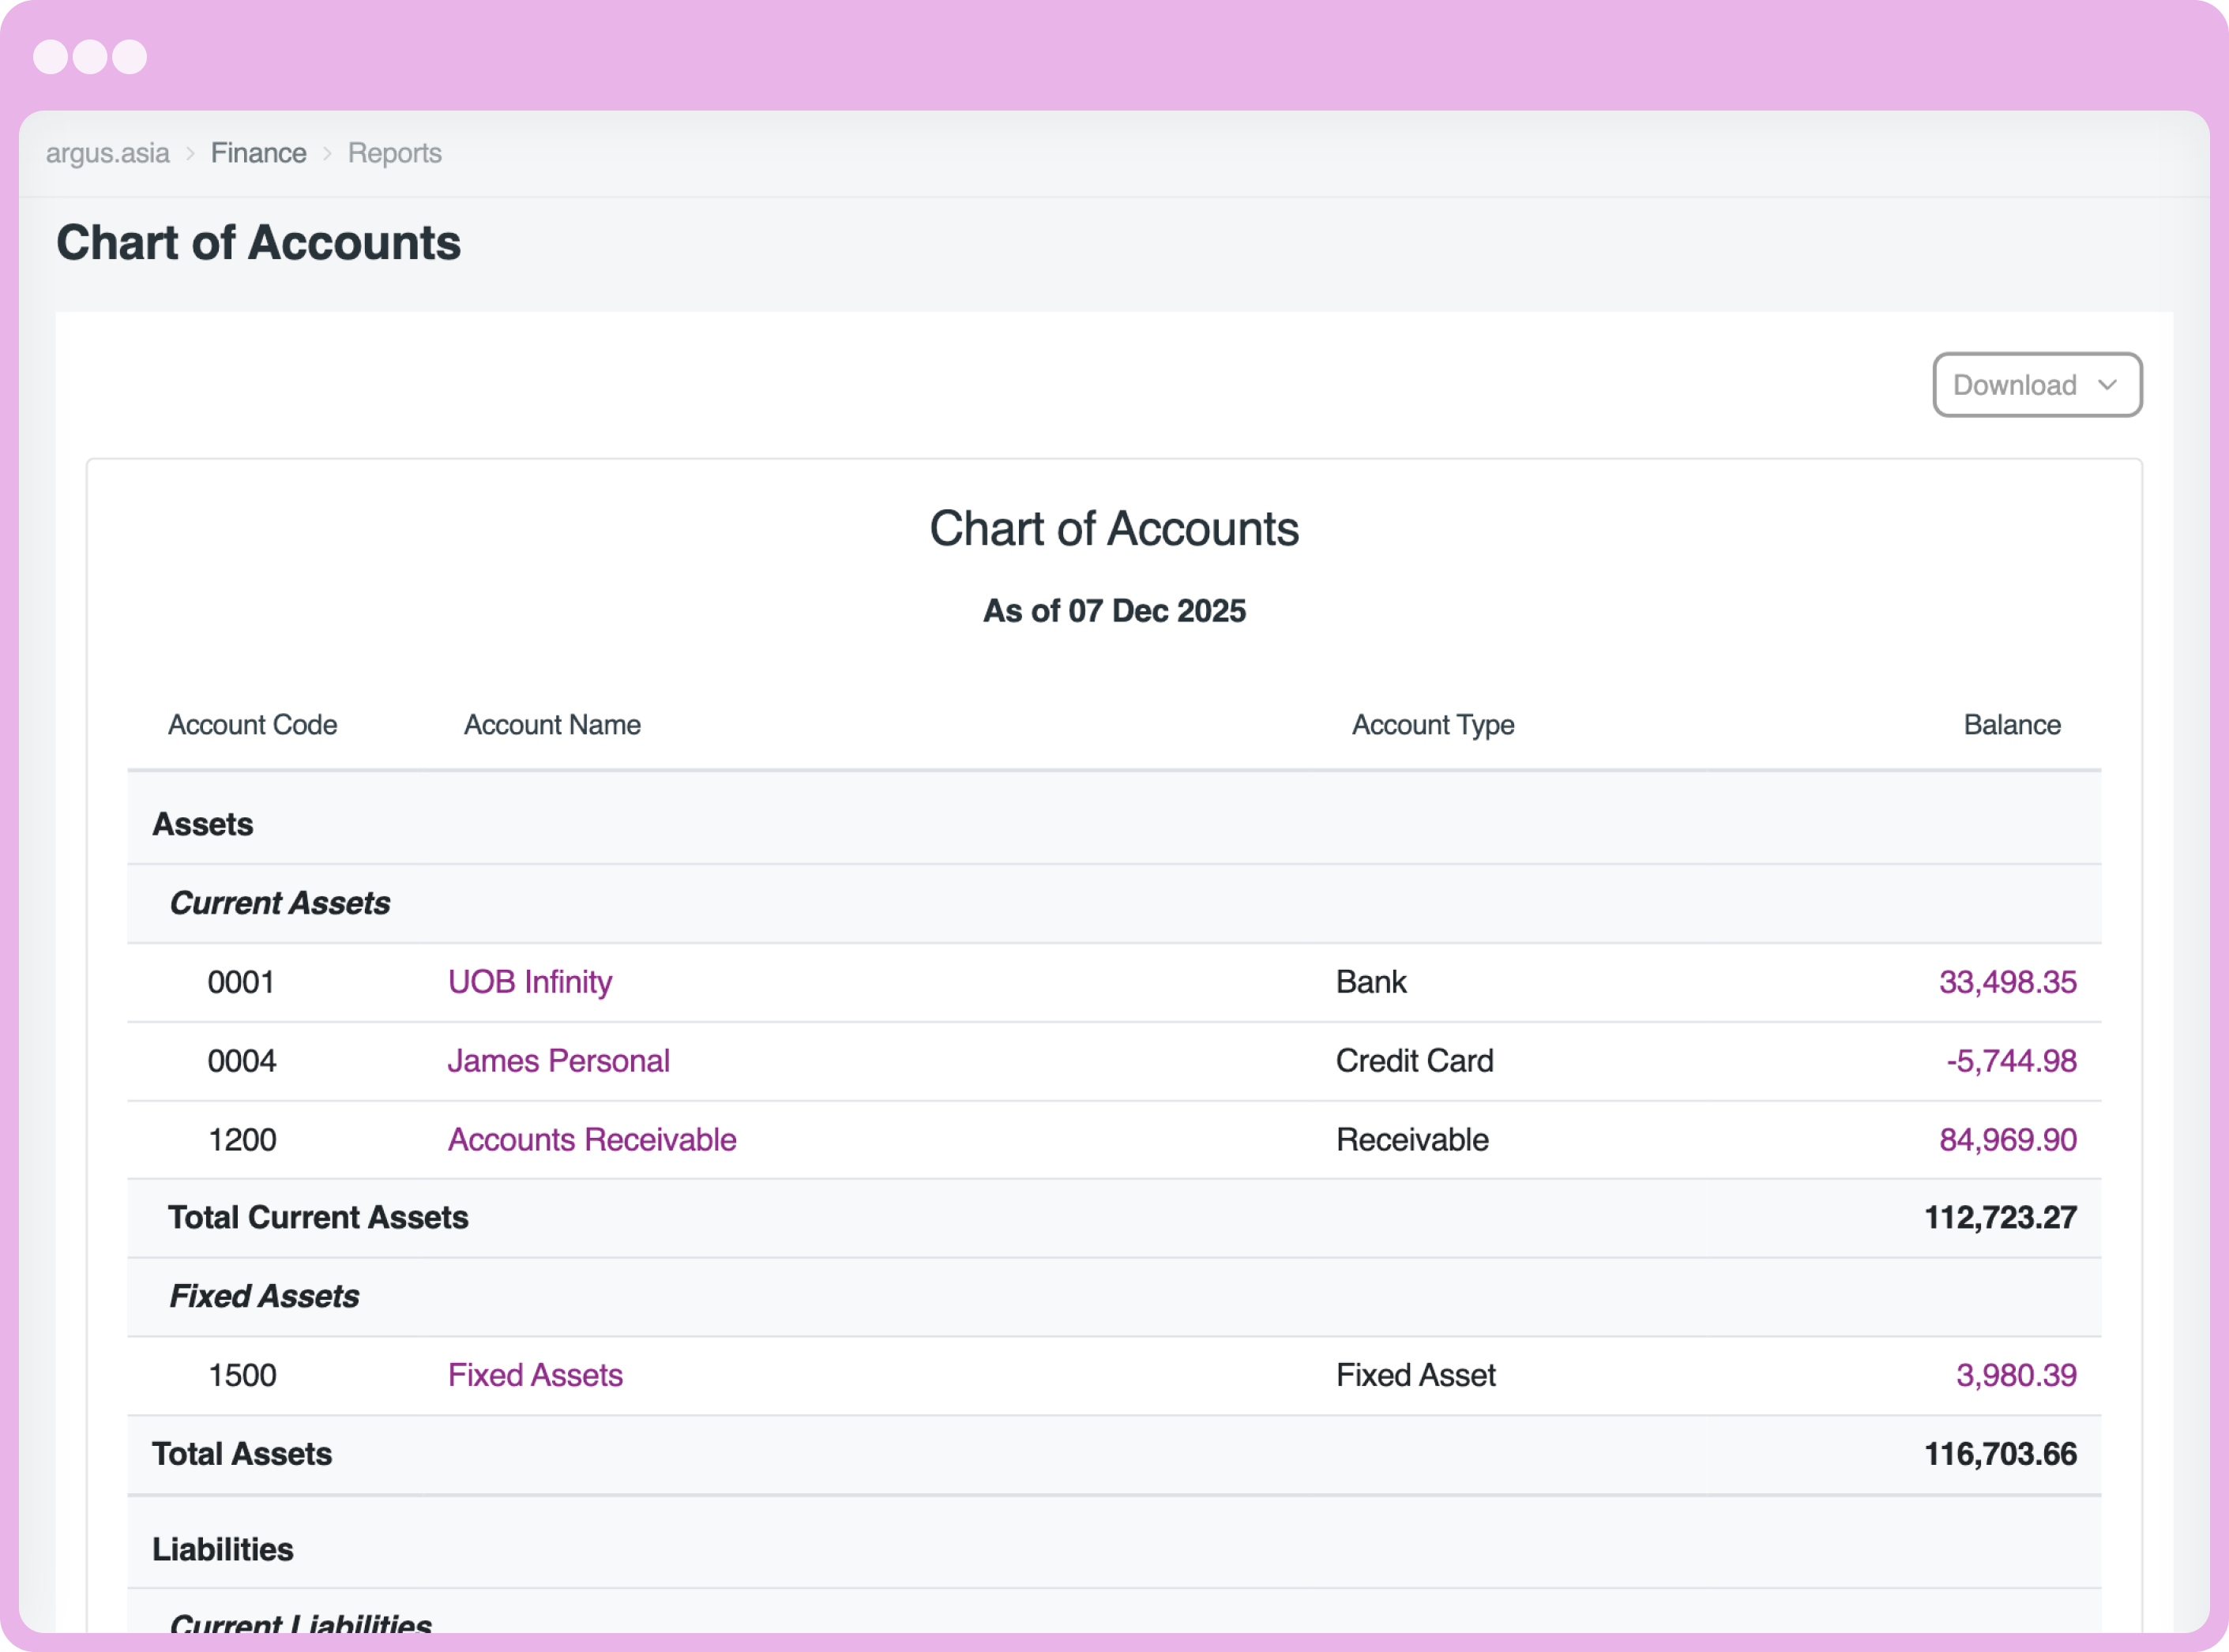Click the Total Assets row
The image size is (2229, 1652).
point(242,1454)
